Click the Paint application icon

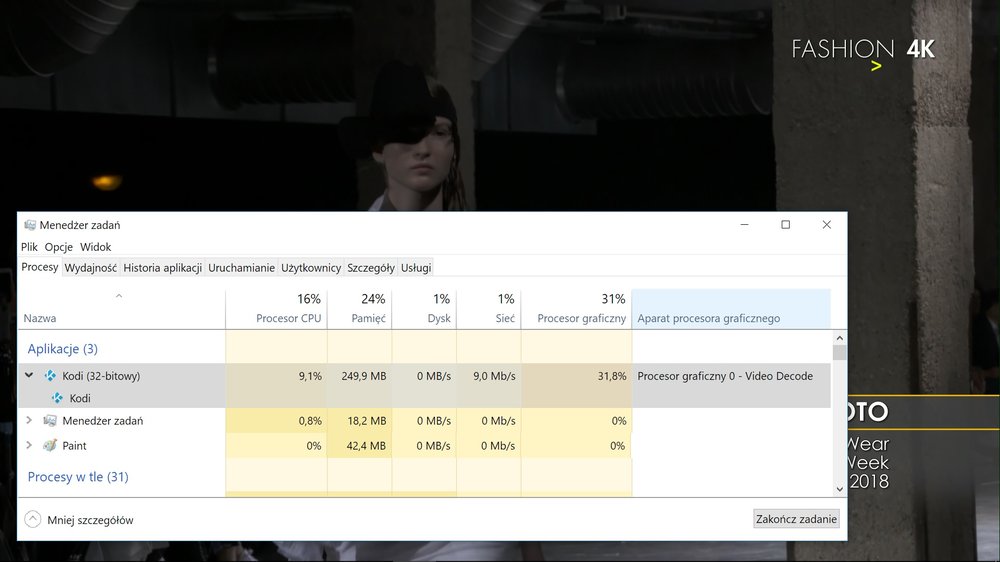[50, 445]
